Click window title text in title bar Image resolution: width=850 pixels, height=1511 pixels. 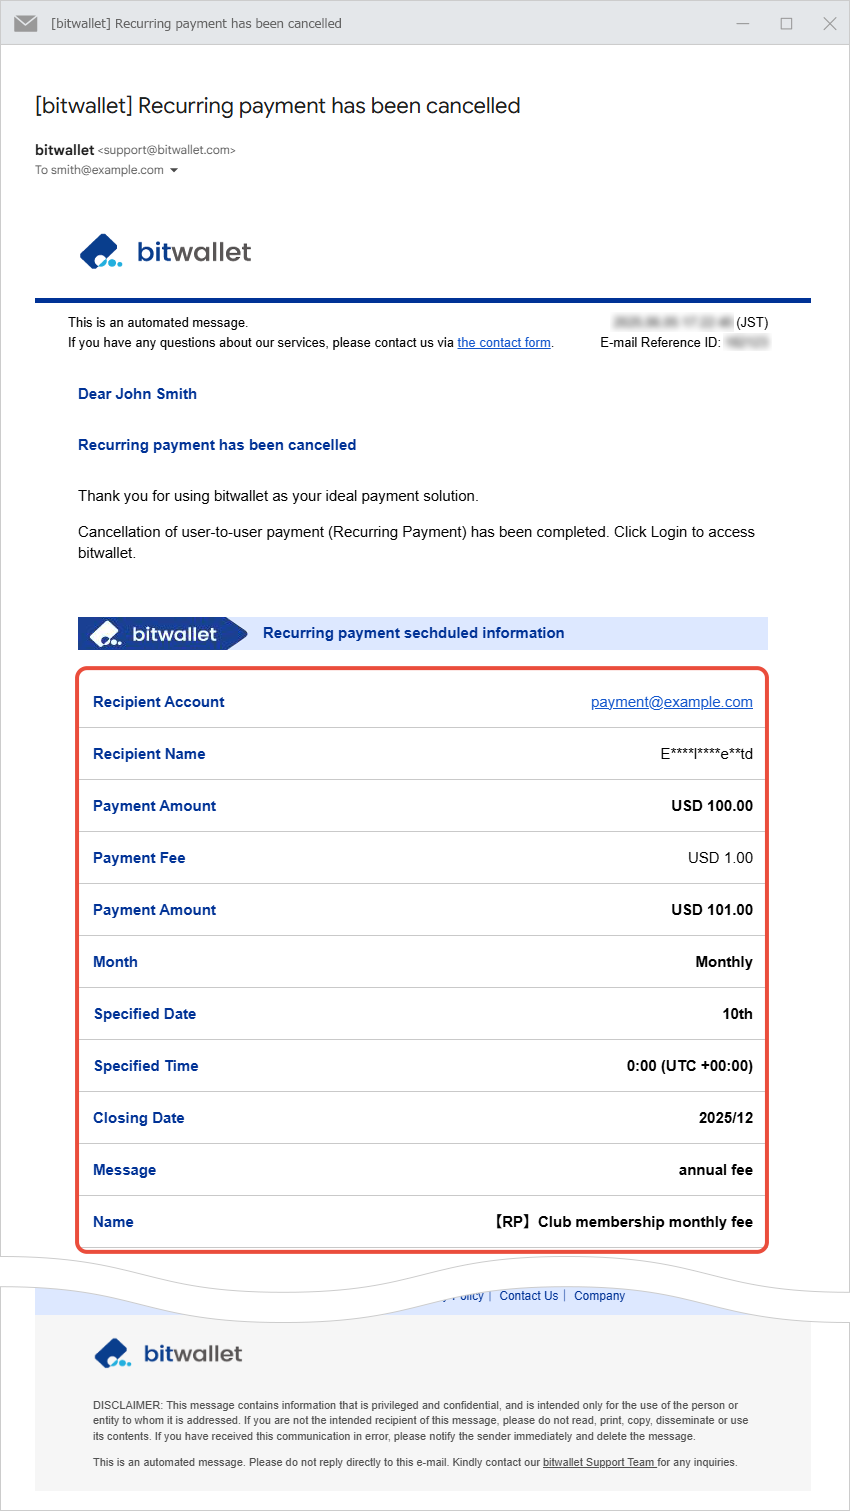tap(196, 23)
